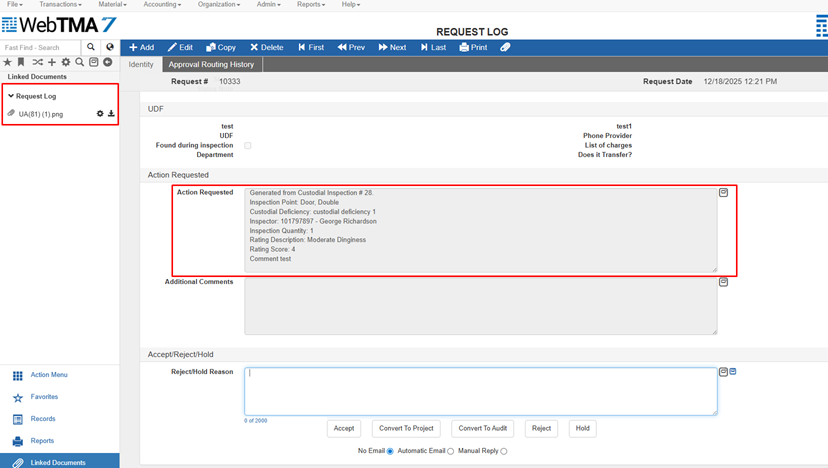This screenshot has width=828, height=468.
Task: Click the Convert To Project button
Action: click(405, 428)
